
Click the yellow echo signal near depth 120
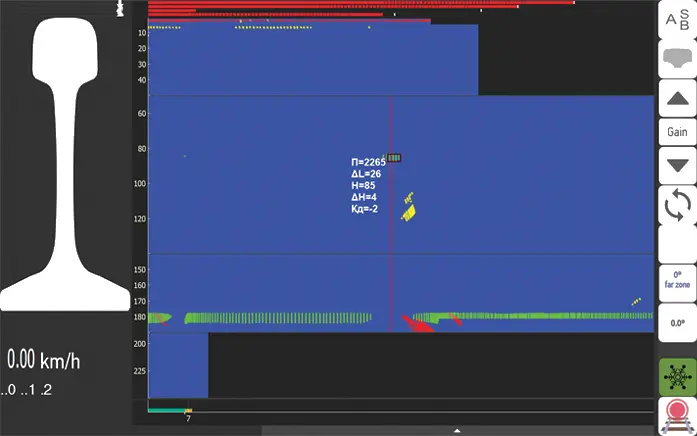click(409, 213)
